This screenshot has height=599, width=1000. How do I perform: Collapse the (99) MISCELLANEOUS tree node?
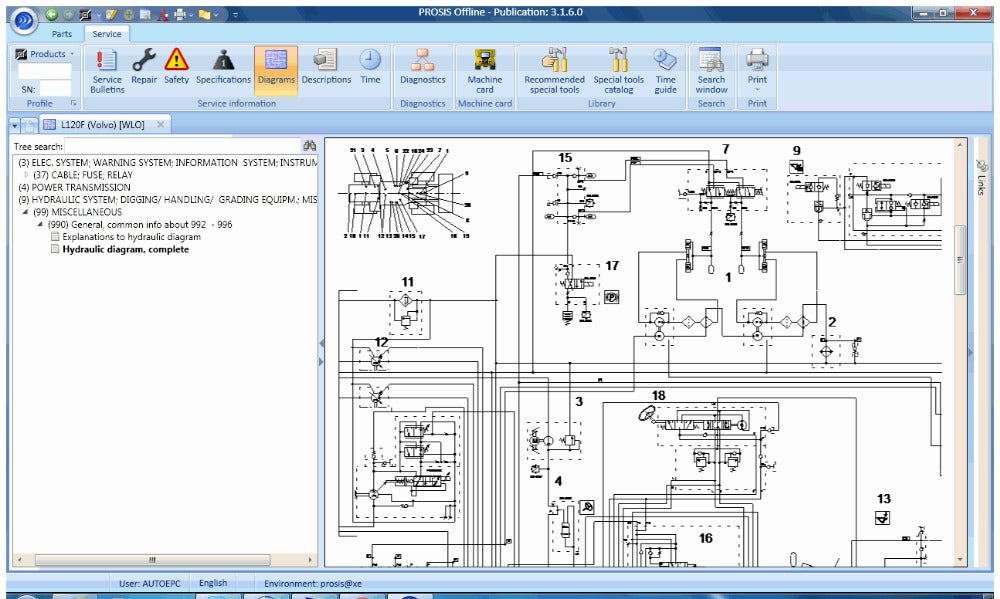(x=27, y=212)
